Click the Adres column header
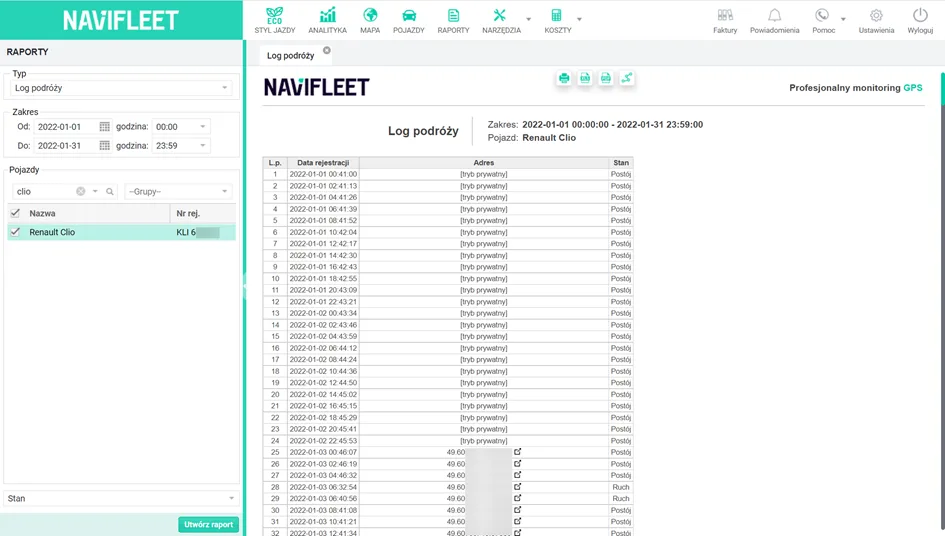 (484, 163)
